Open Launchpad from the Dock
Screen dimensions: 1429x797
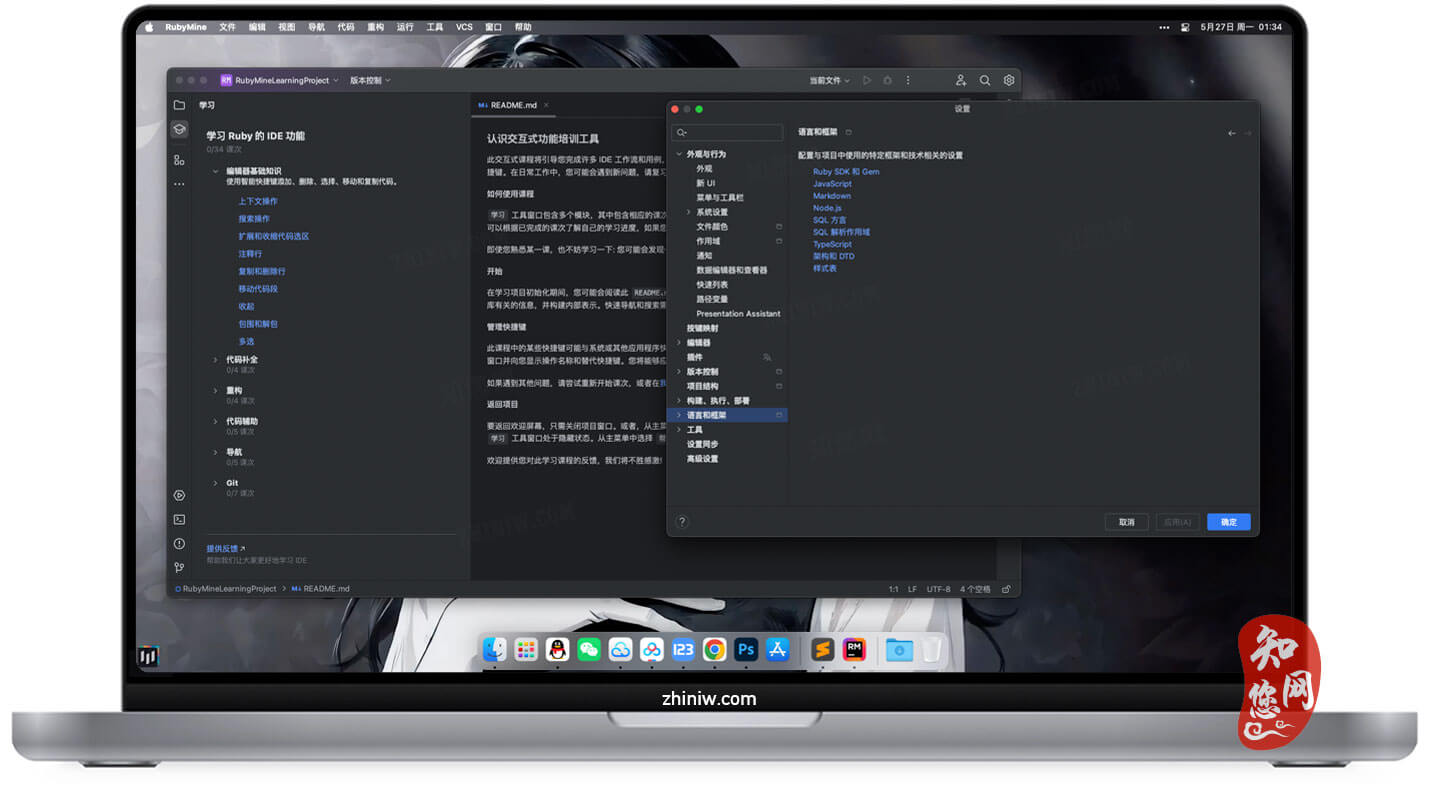point(526,650)
